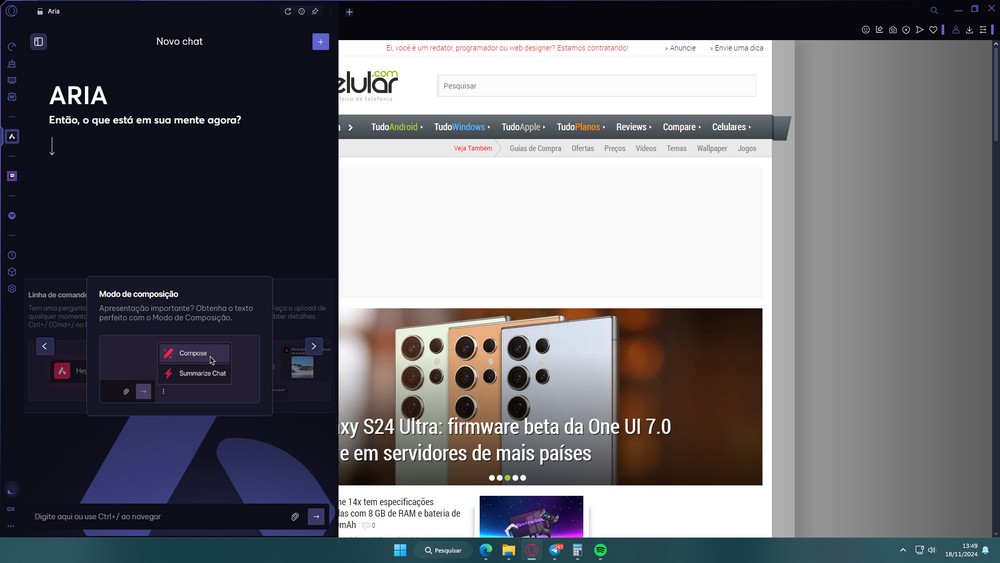
Task: Open sidebar settings gear icon
Action: pyautogui.click(x=12, y=289)
